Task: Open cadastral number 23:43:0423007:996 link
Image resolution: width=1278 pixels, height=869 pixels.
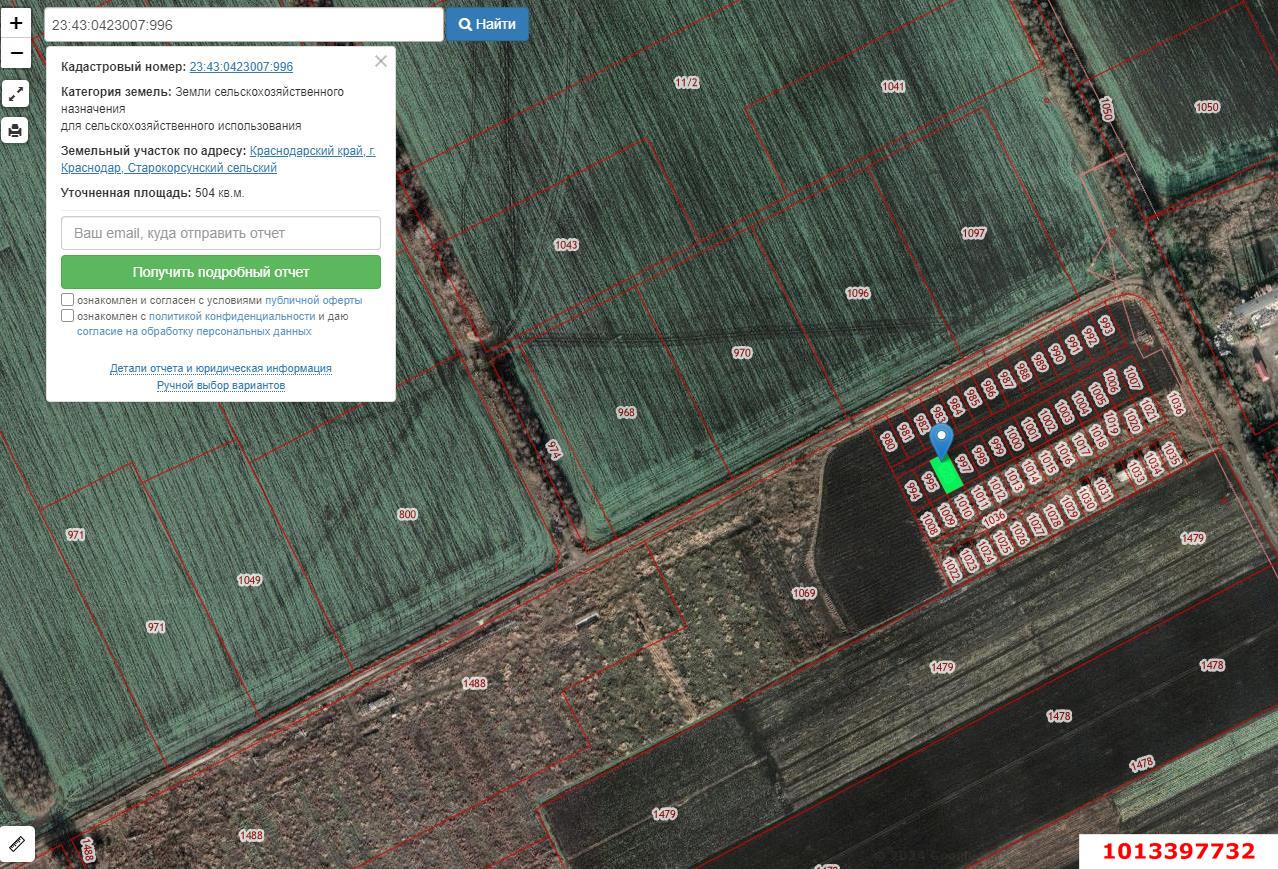Action: (241, 67)
